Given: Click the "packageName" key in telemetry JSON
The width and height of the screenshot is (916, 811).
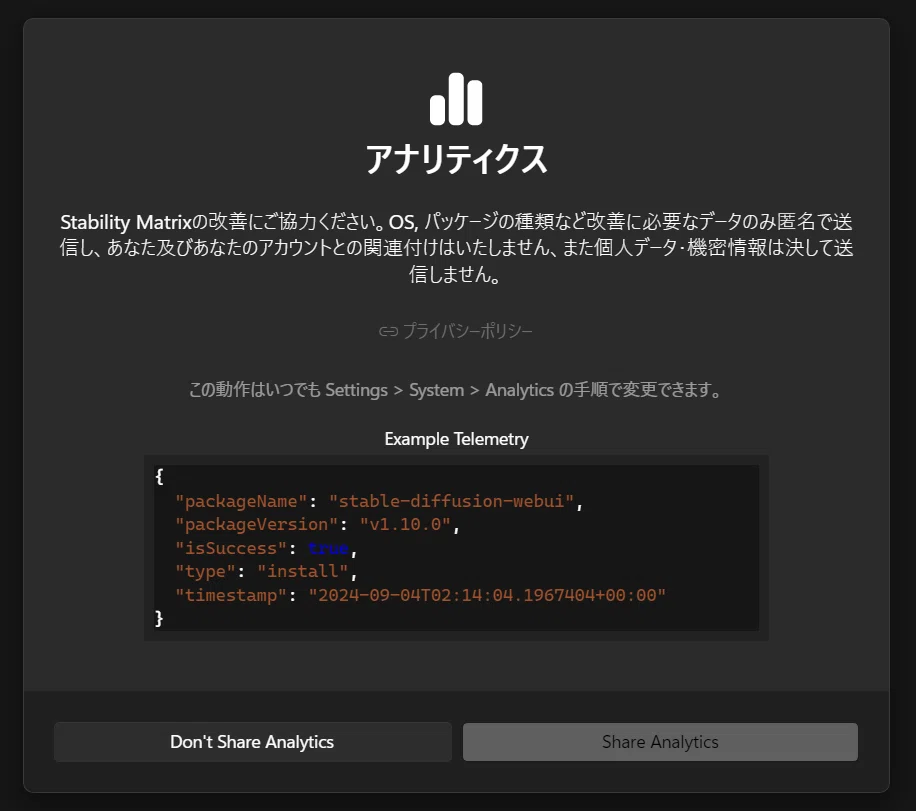Looking at the screenshot, I should 241,501.
